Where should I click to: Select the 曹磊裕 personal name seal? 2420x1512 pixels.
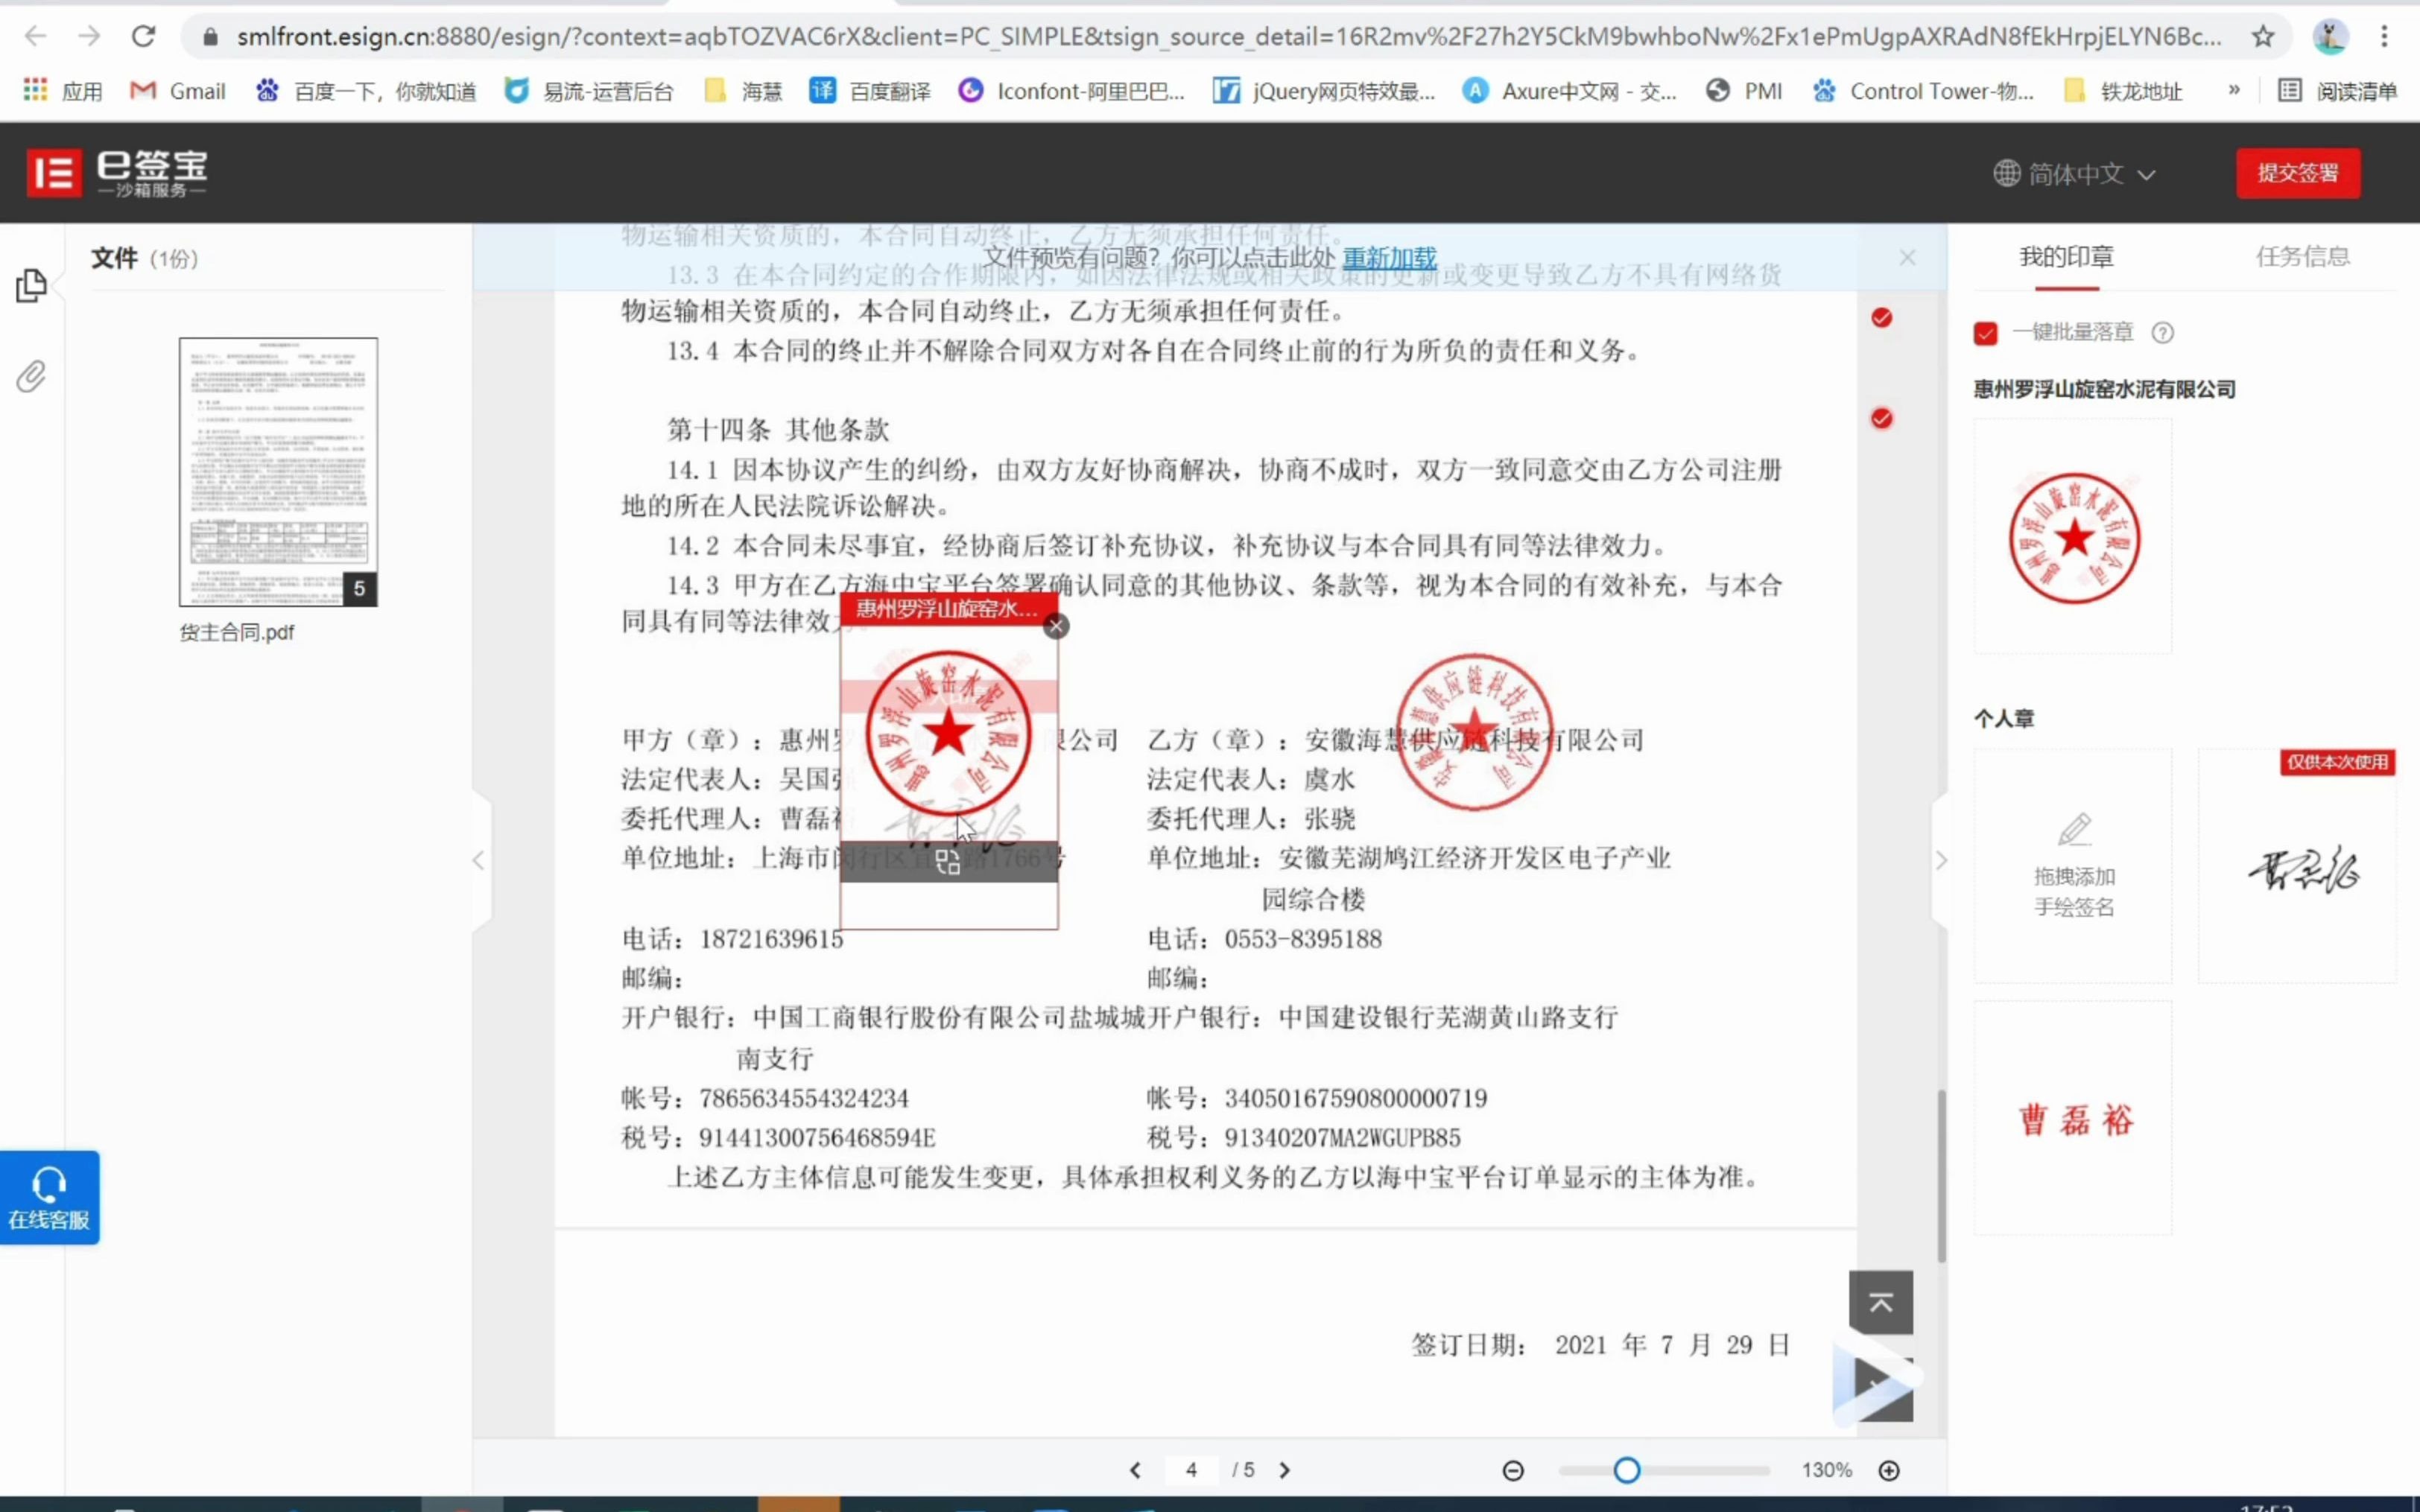click(x=2073, y=1118)
